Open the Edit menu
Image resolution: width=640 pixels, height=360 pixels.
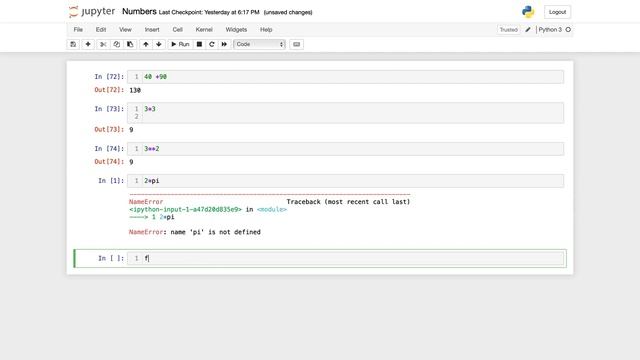pyautogui.click(x=101, y=29)
